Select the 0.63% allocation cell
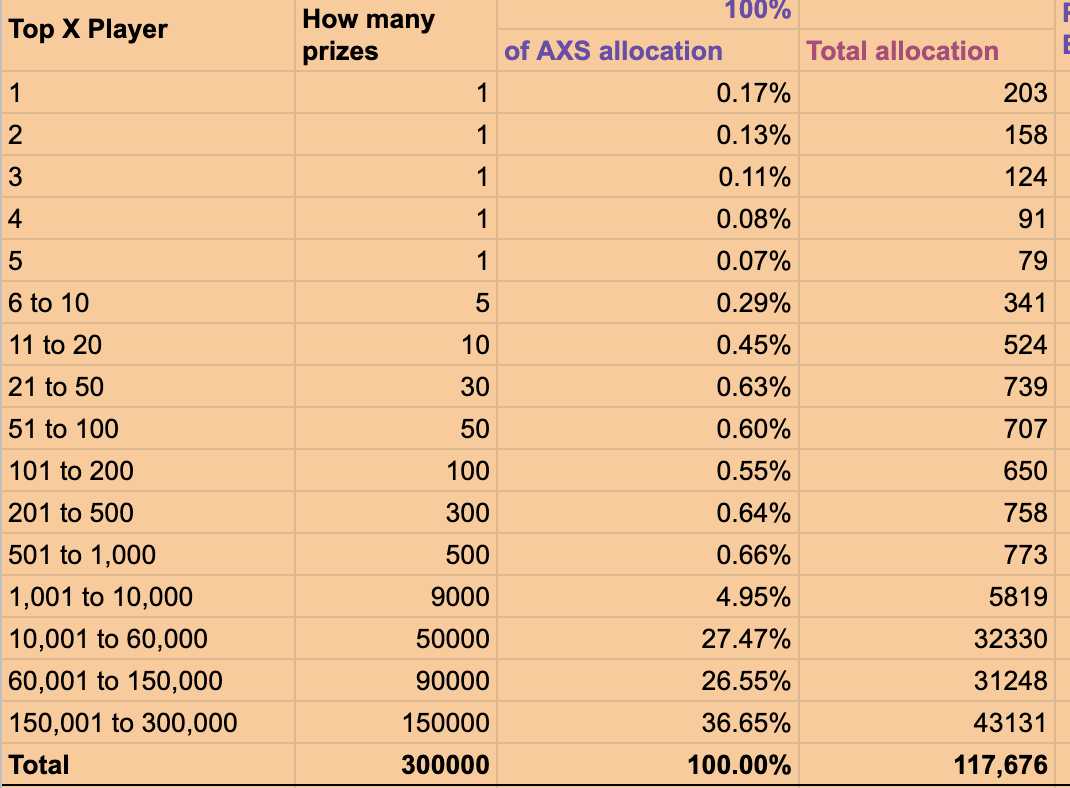This screenshot has height=788, width=1070. (x=648, y=387)
